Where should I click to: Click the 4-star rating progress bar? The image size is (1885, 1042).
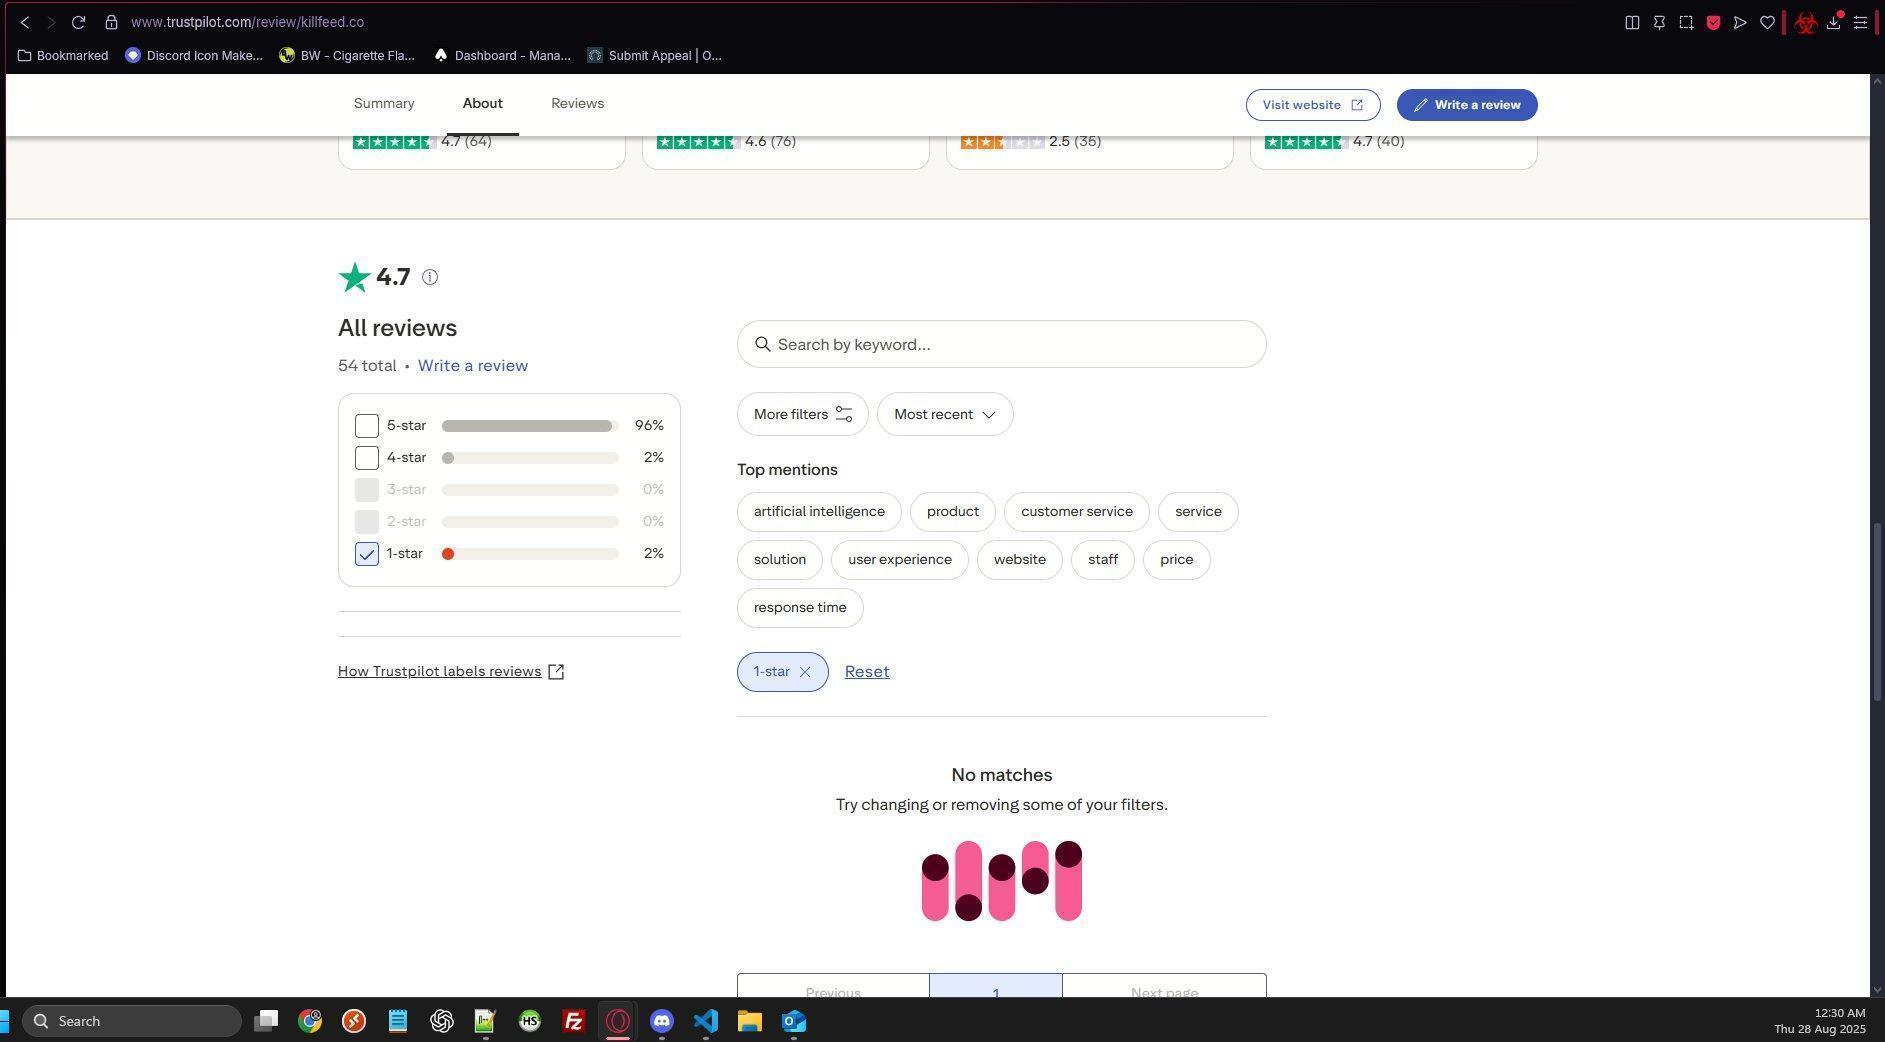pyautogui.click(x=530, y=458)
